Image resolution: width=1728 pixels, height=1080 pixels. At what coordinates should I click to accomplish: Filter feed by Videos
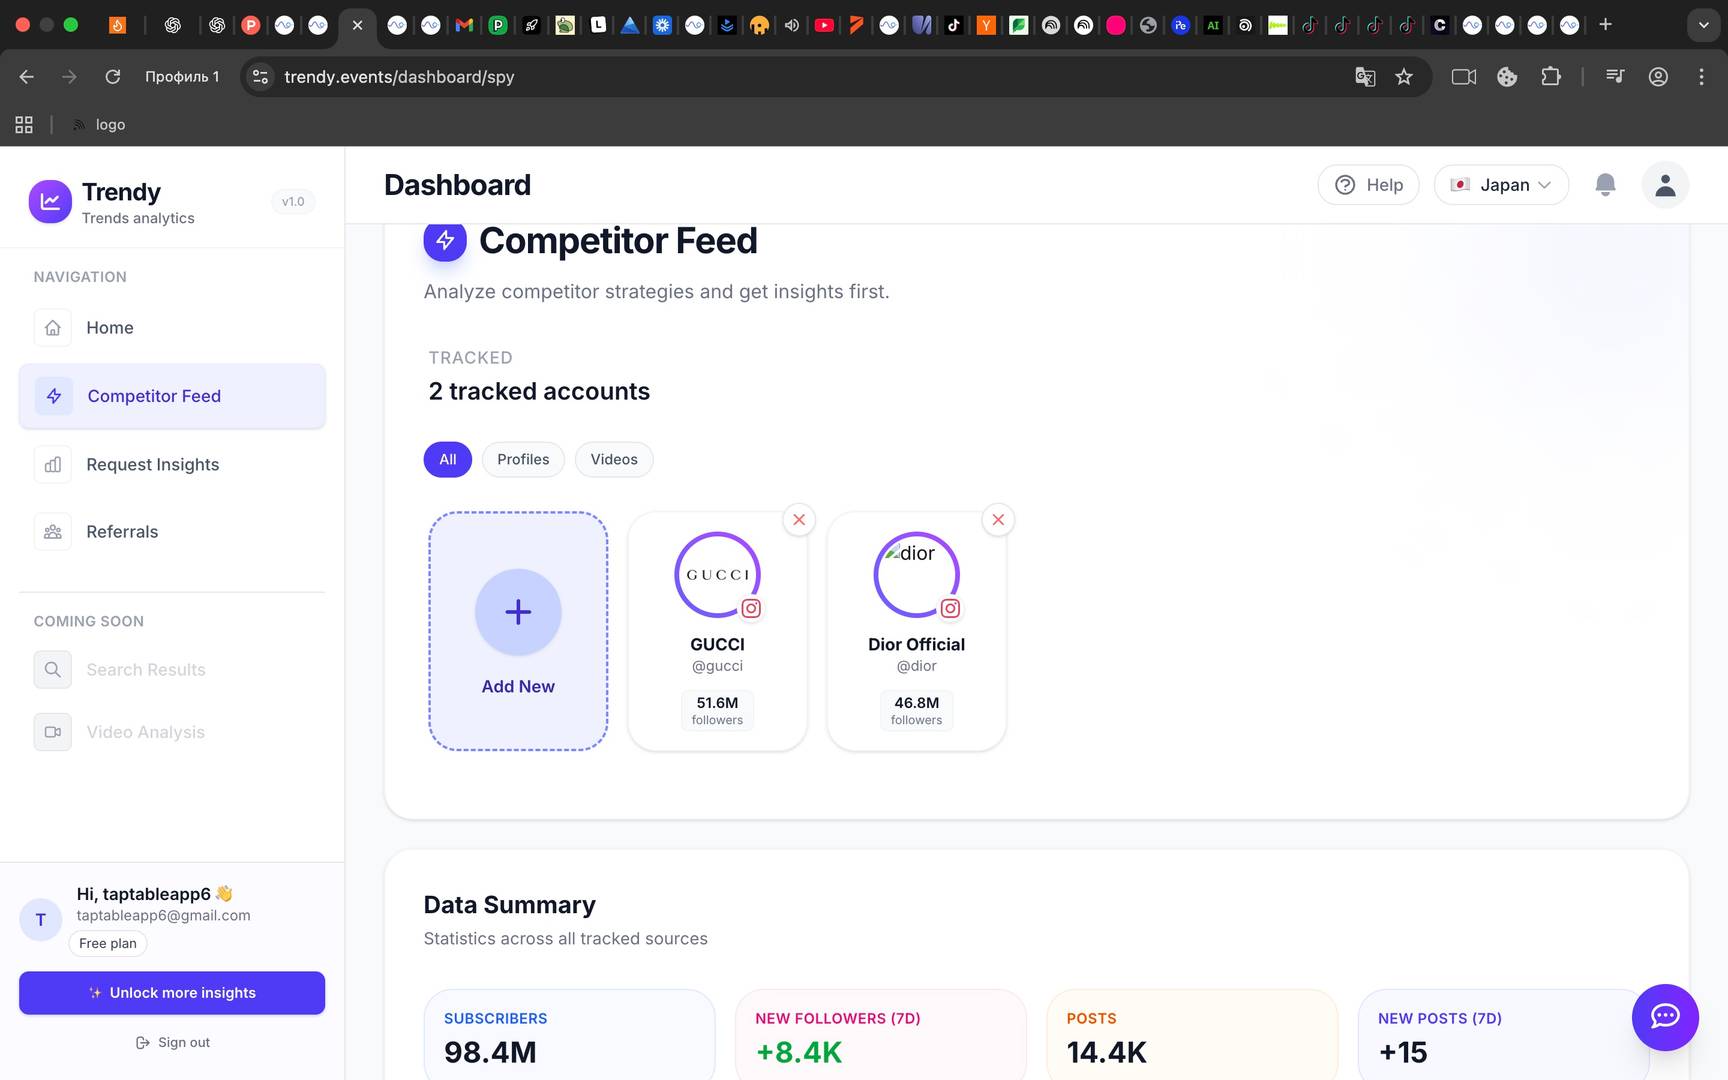tap(614, 459)
